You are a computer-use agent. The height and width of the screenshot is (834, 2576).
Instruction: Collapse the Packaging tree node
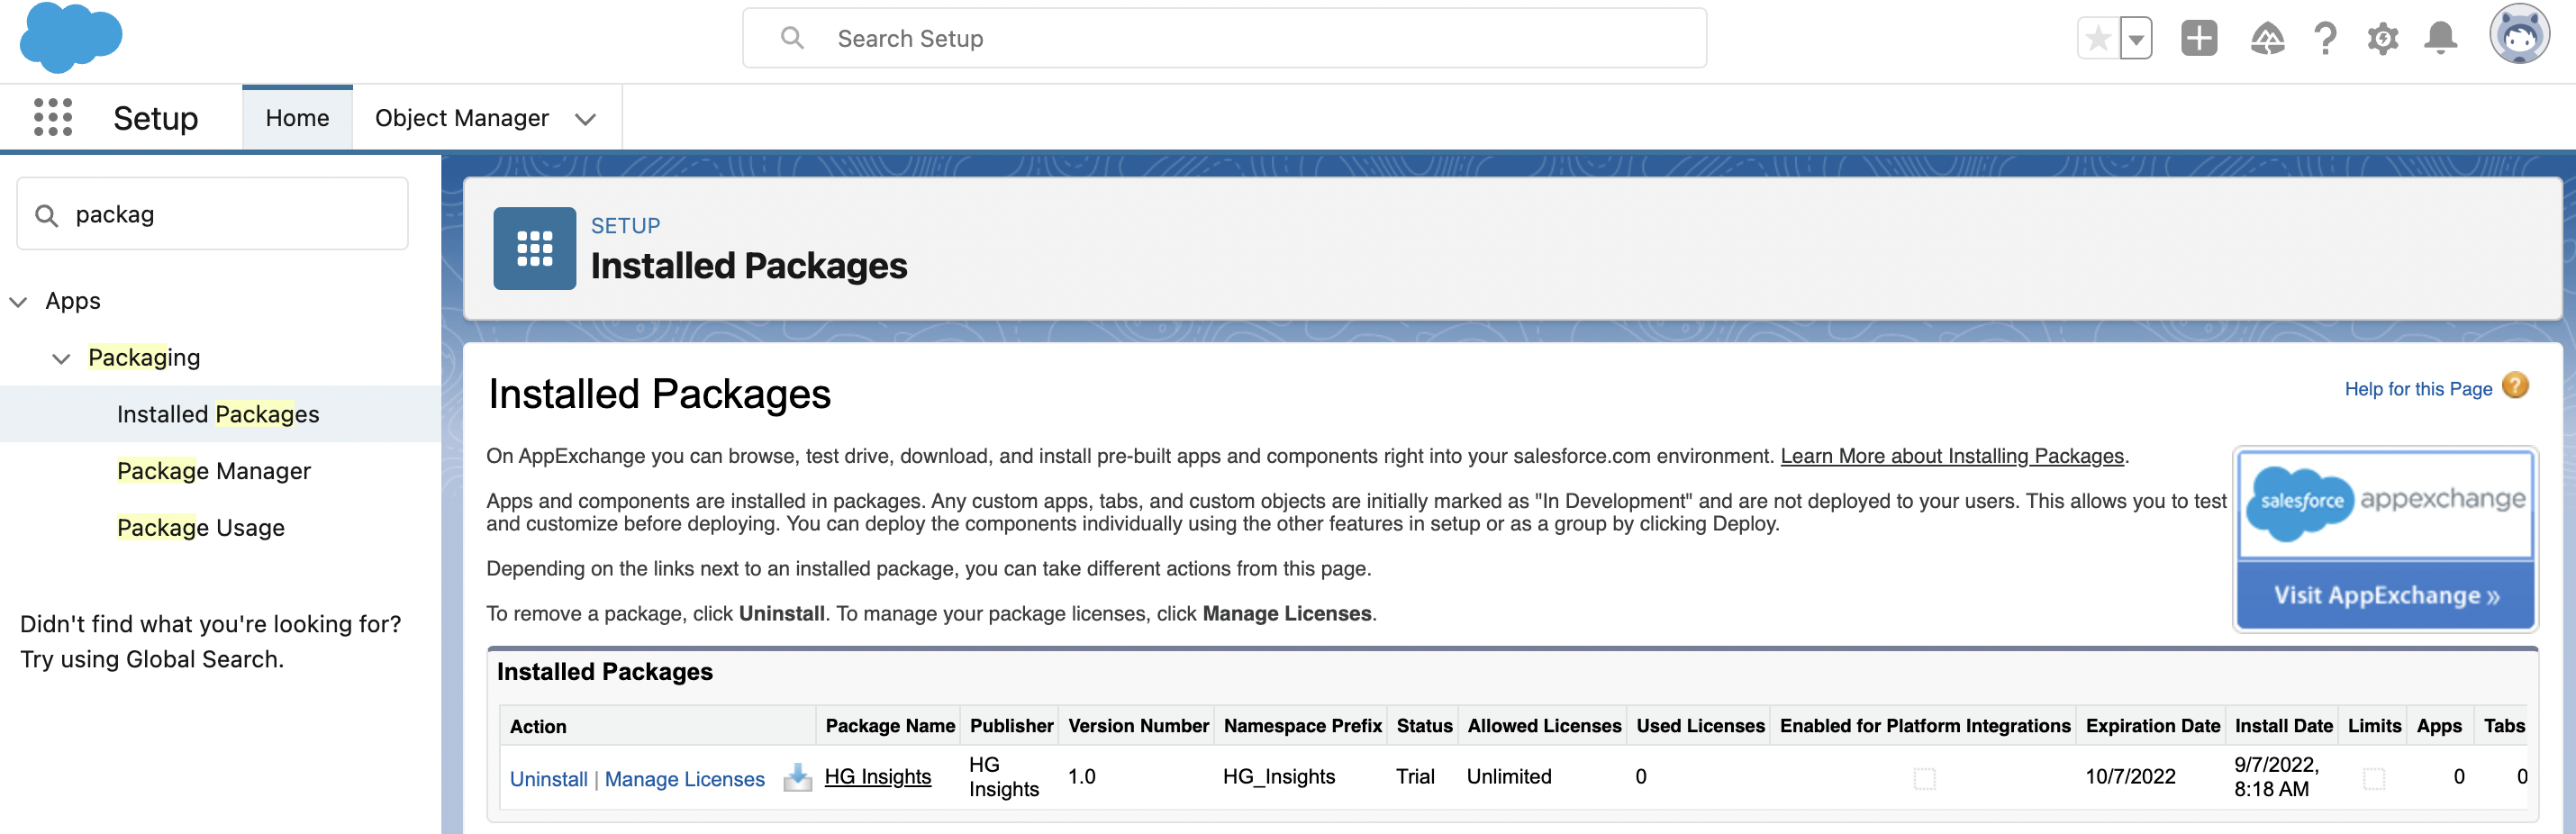(61, 358)
